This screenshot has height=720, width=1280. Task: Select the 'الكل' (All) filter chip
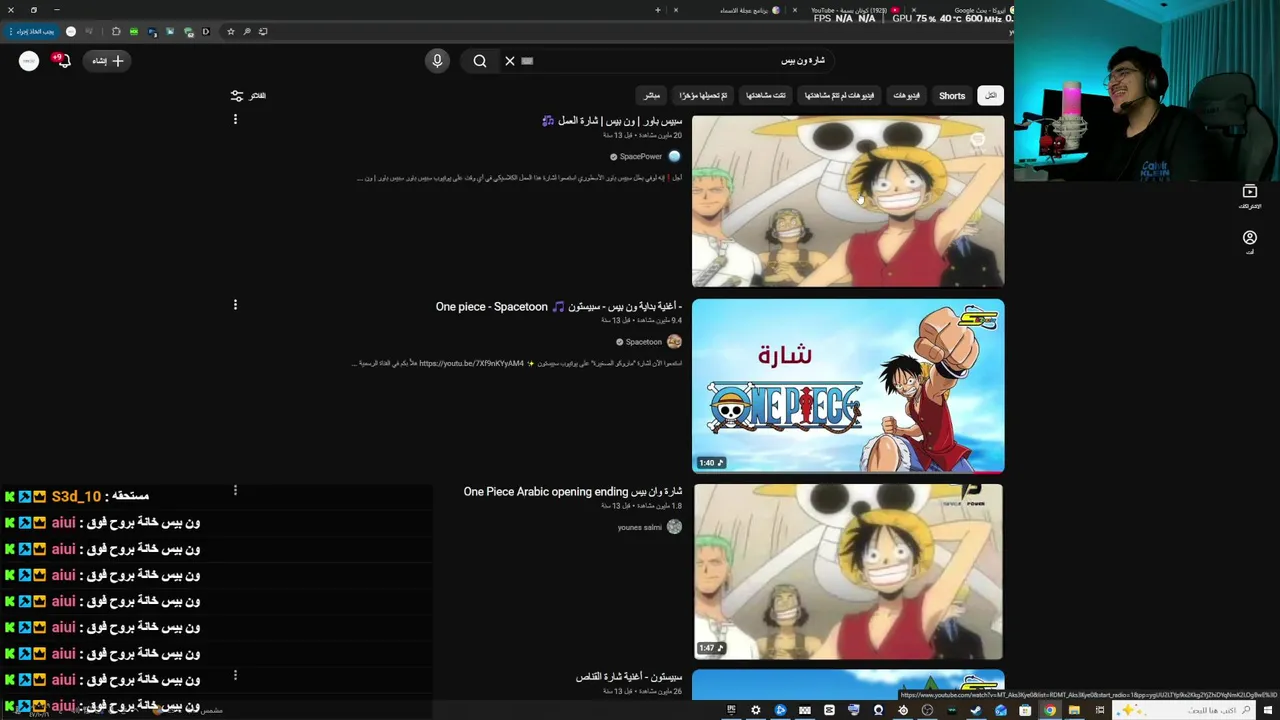click(x=990, y=95)
